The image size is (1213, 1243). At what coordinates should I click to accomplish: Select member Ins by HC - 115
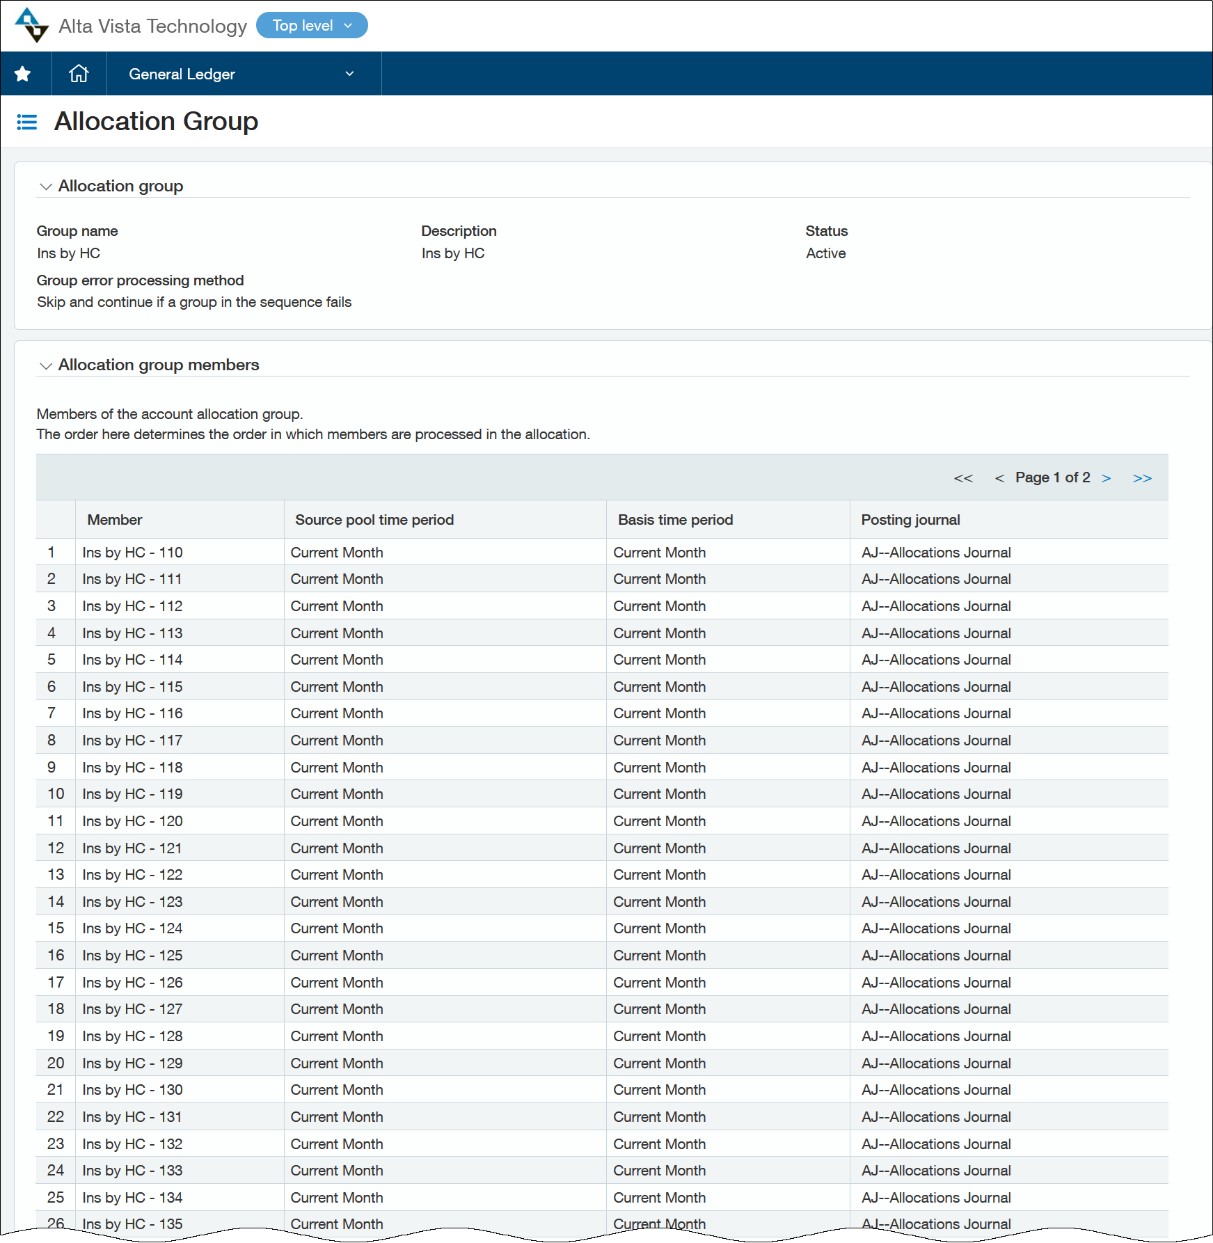click(x=133, y=687)
